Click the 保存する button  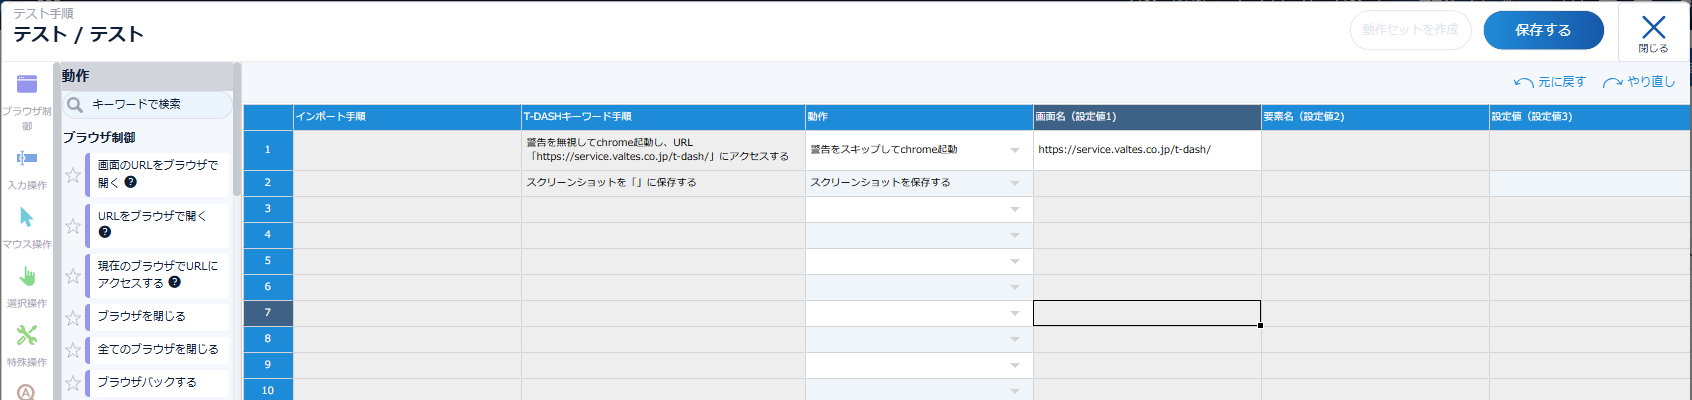(x=1543, y=30)
